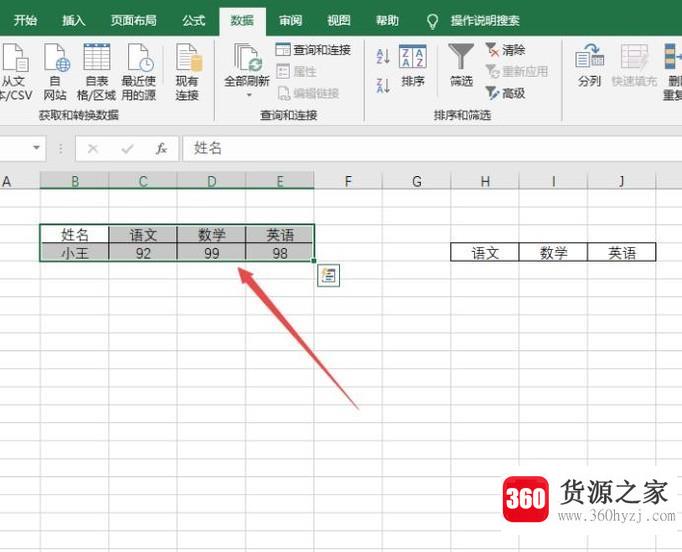
Task: Click the lightbulb Tell Me icon
Action: point(432,21)
